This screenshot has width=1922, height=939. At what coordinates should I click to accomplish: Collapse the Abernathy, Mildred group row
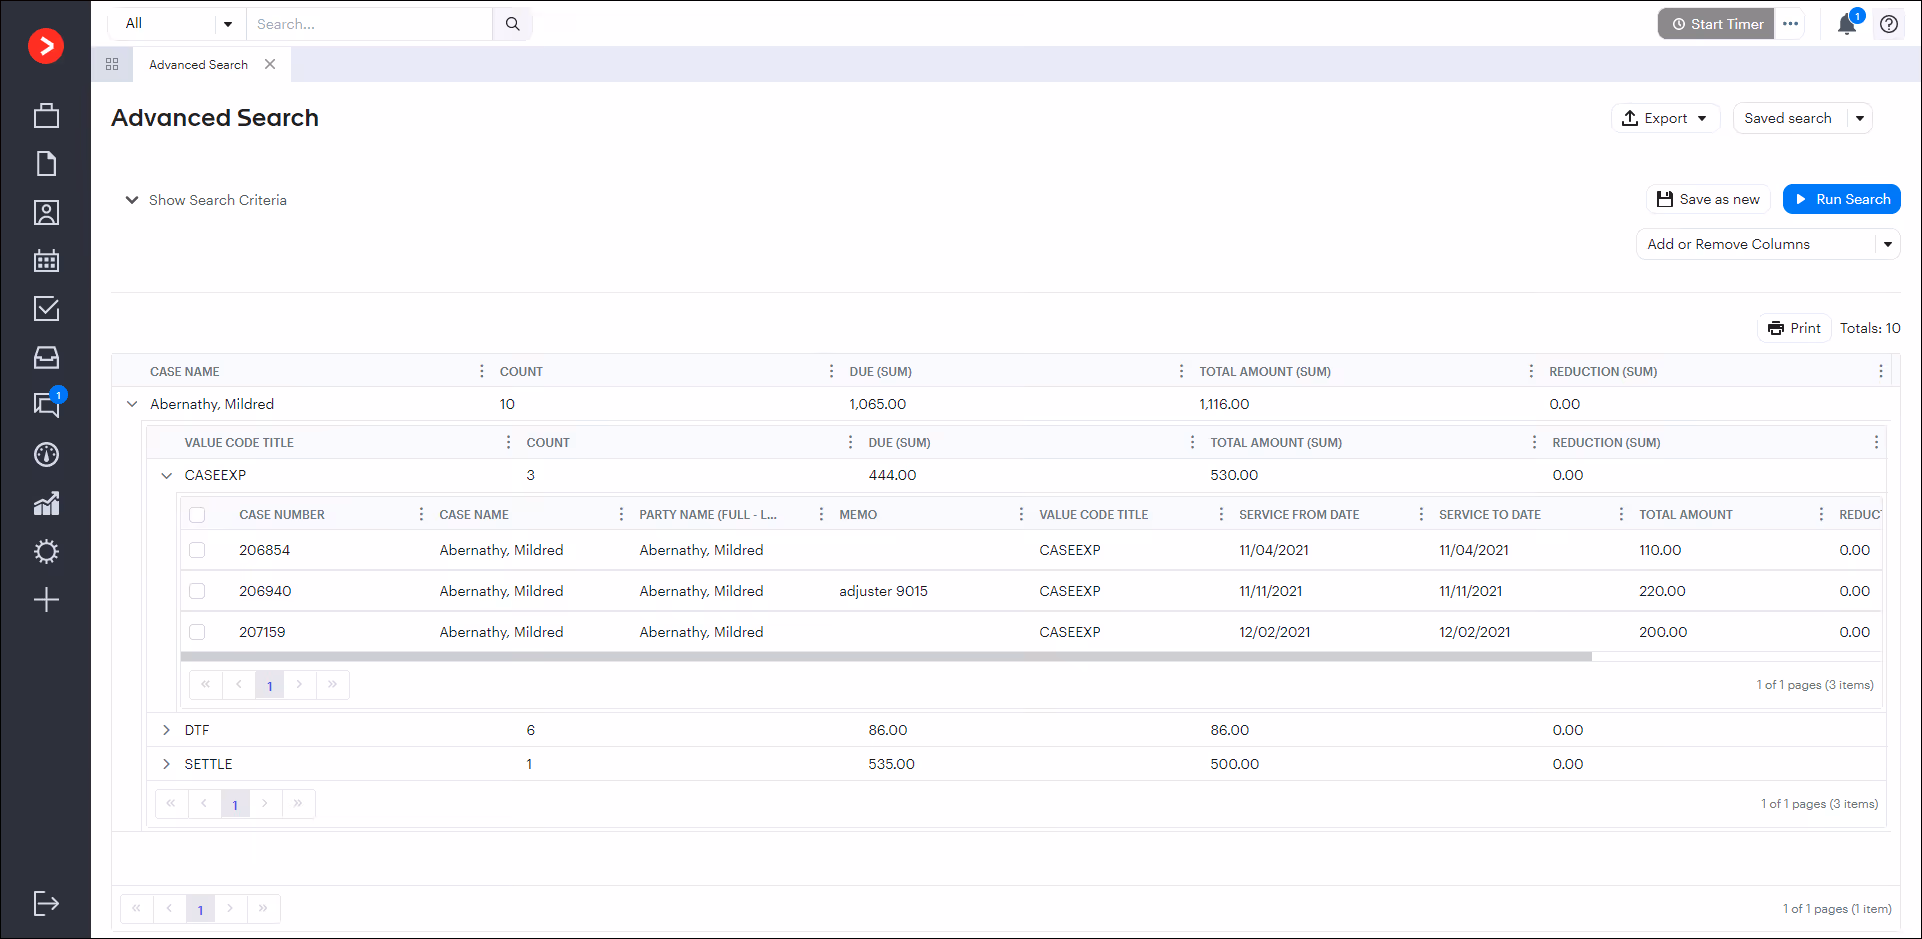[x=132, y=404]
